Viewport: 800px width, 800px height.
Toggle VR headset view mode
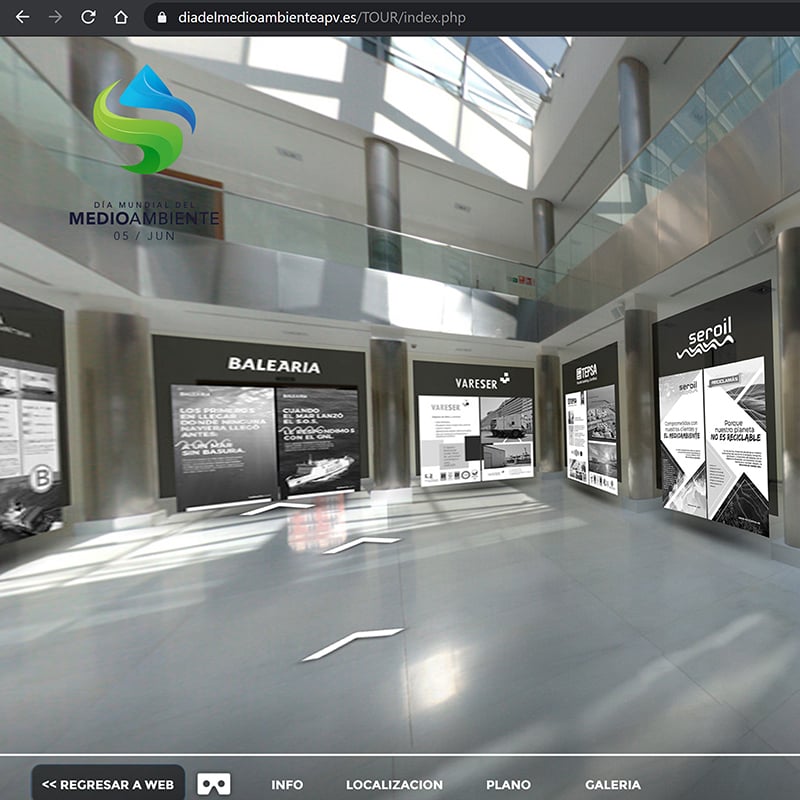[214, 784]
